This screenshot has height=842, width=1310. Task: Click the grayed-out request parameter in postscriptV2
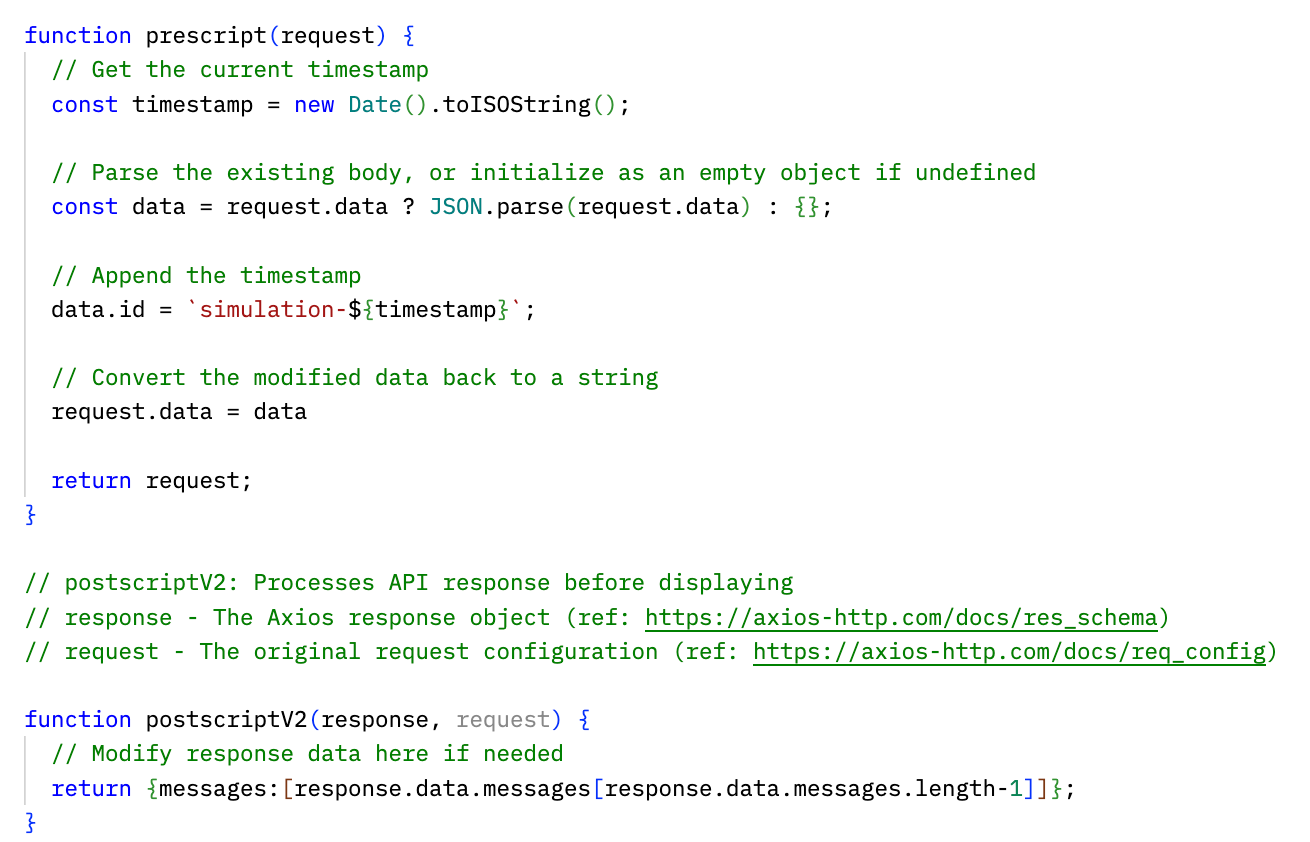click(x=503, y=719)
